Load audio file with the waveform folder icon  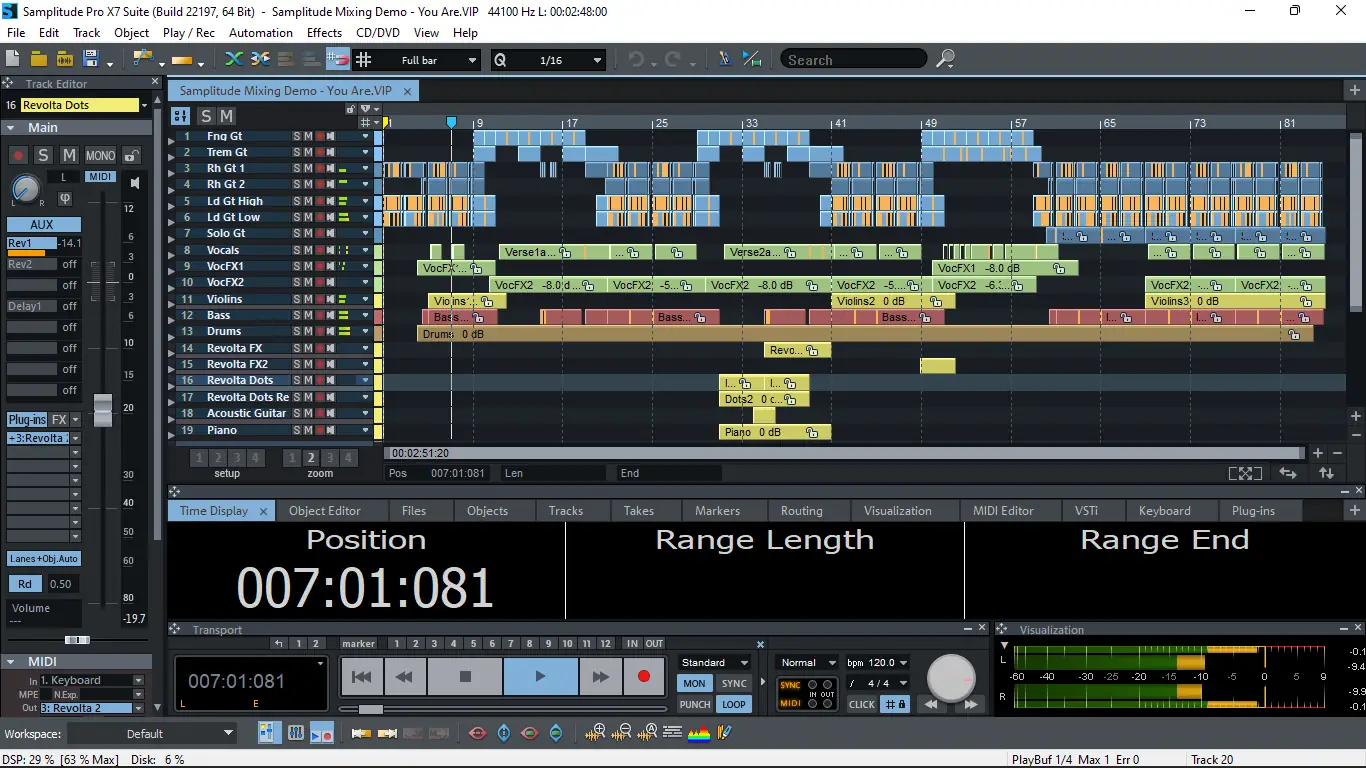point(65,60)
